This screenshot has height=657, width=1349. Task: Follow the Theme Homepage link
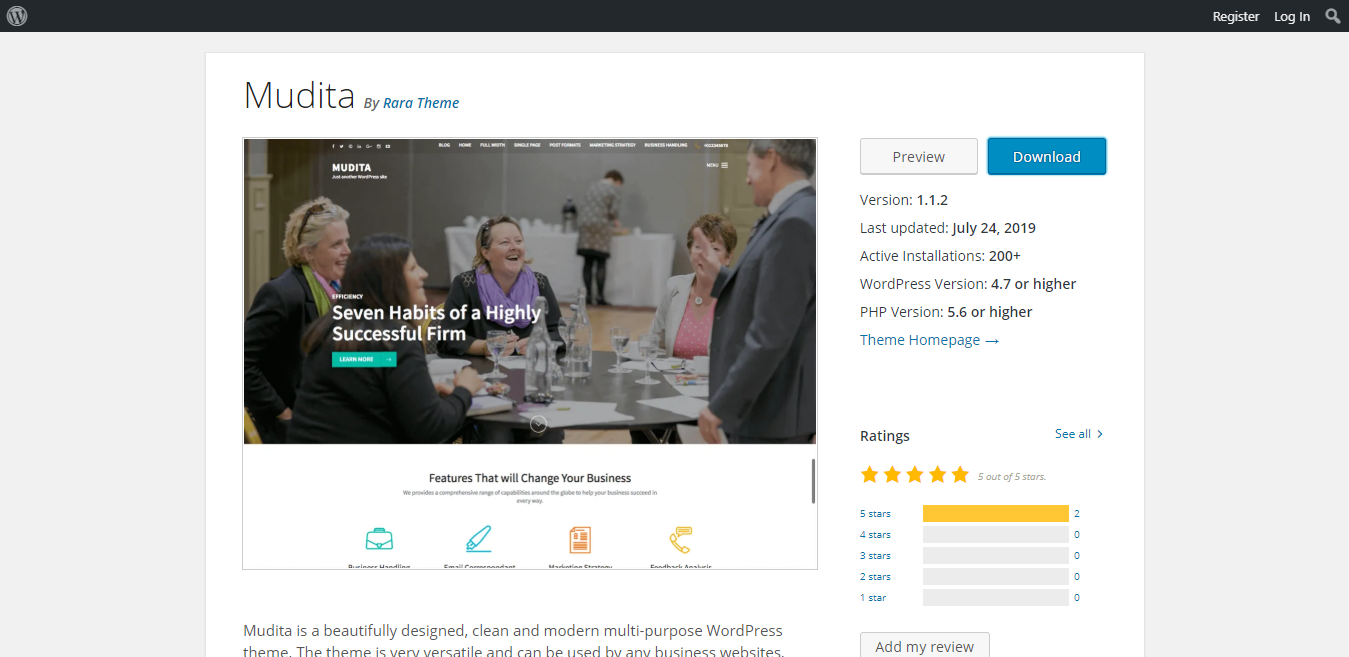[x=929, y=340]
